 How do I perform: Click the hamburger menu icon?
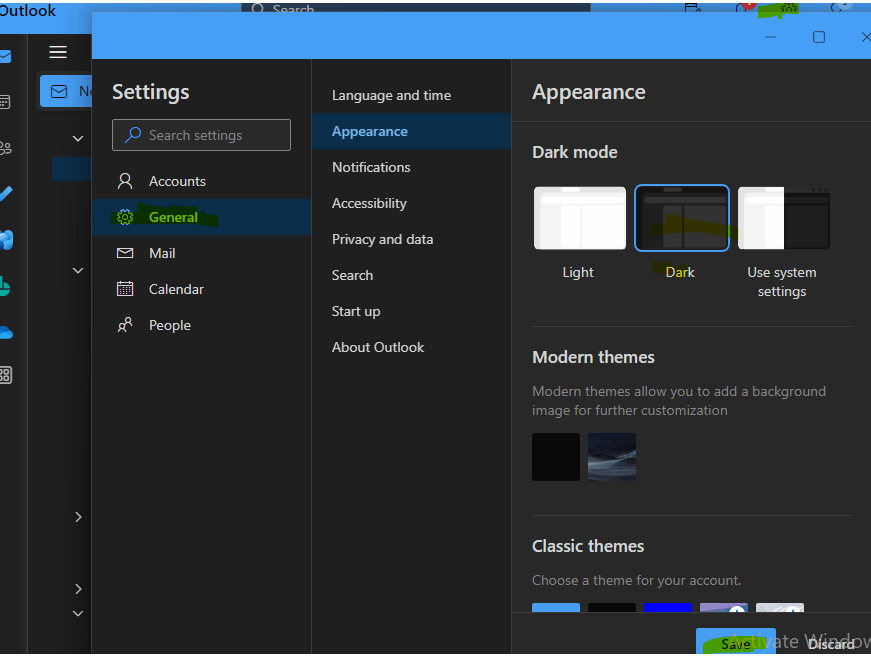tap(58, 52)
